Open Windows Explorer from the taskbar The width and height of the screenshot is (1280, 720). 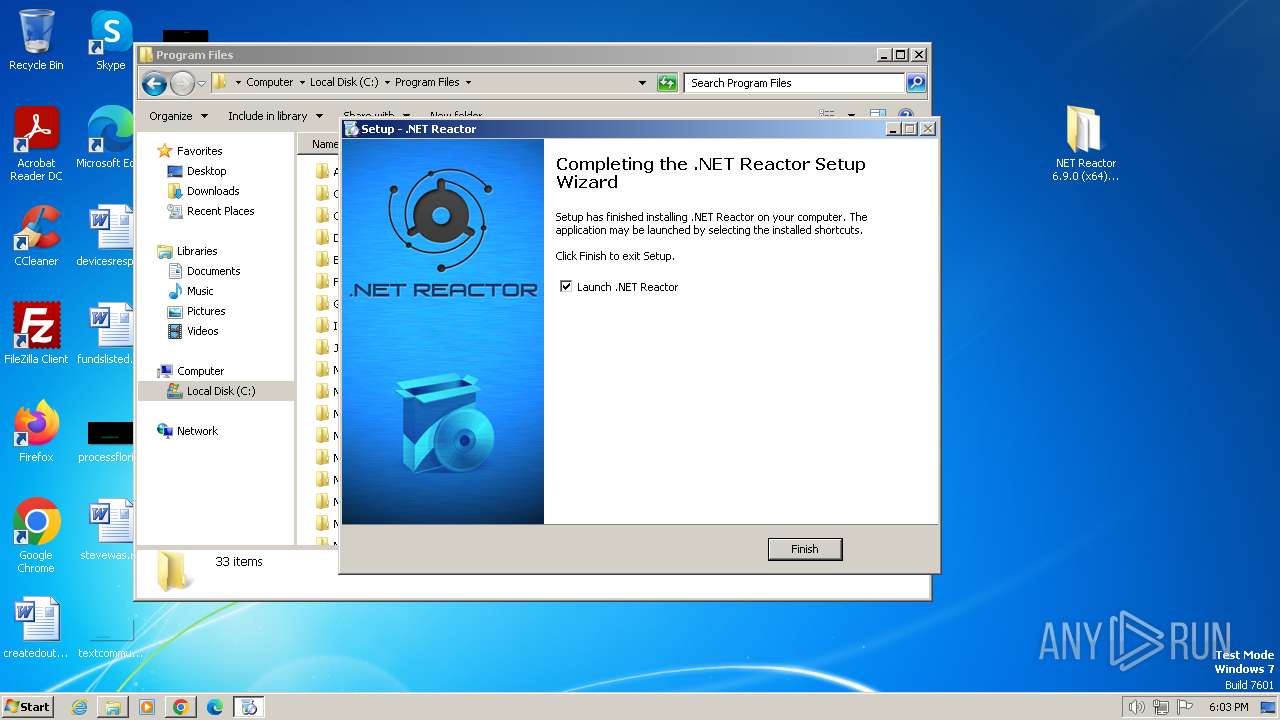pos(113,707)
